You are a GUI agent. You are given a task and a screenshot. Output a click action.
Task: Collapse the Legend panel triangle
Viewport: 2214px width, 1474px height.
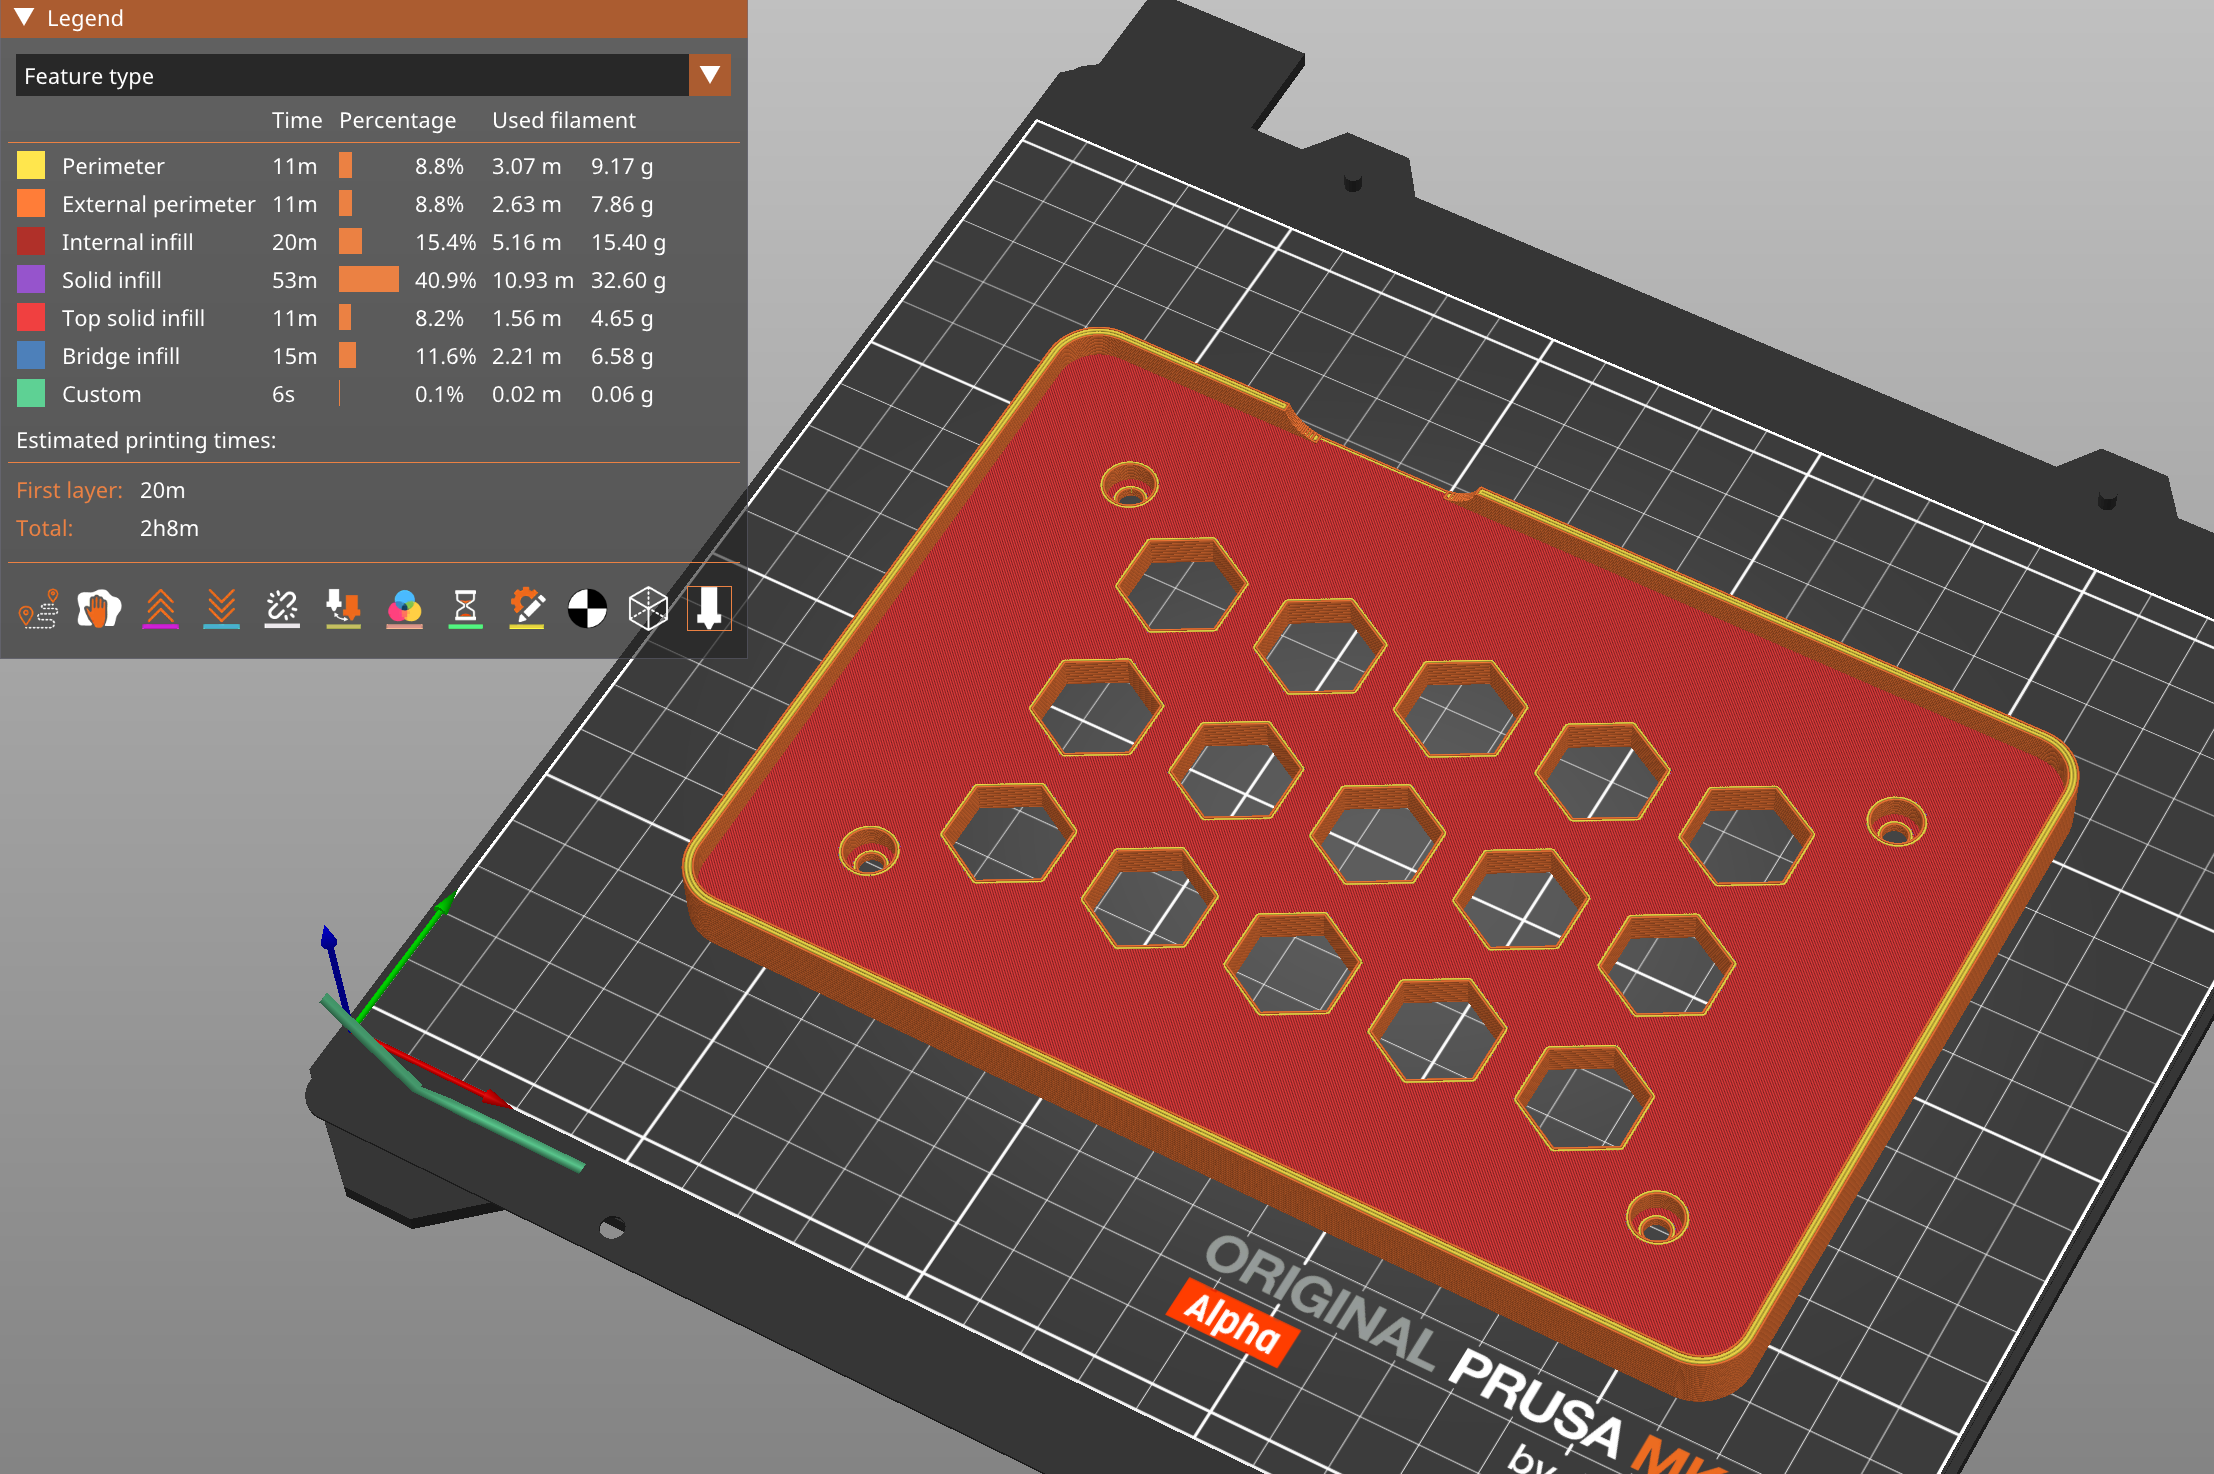click(x=25, y=18)
